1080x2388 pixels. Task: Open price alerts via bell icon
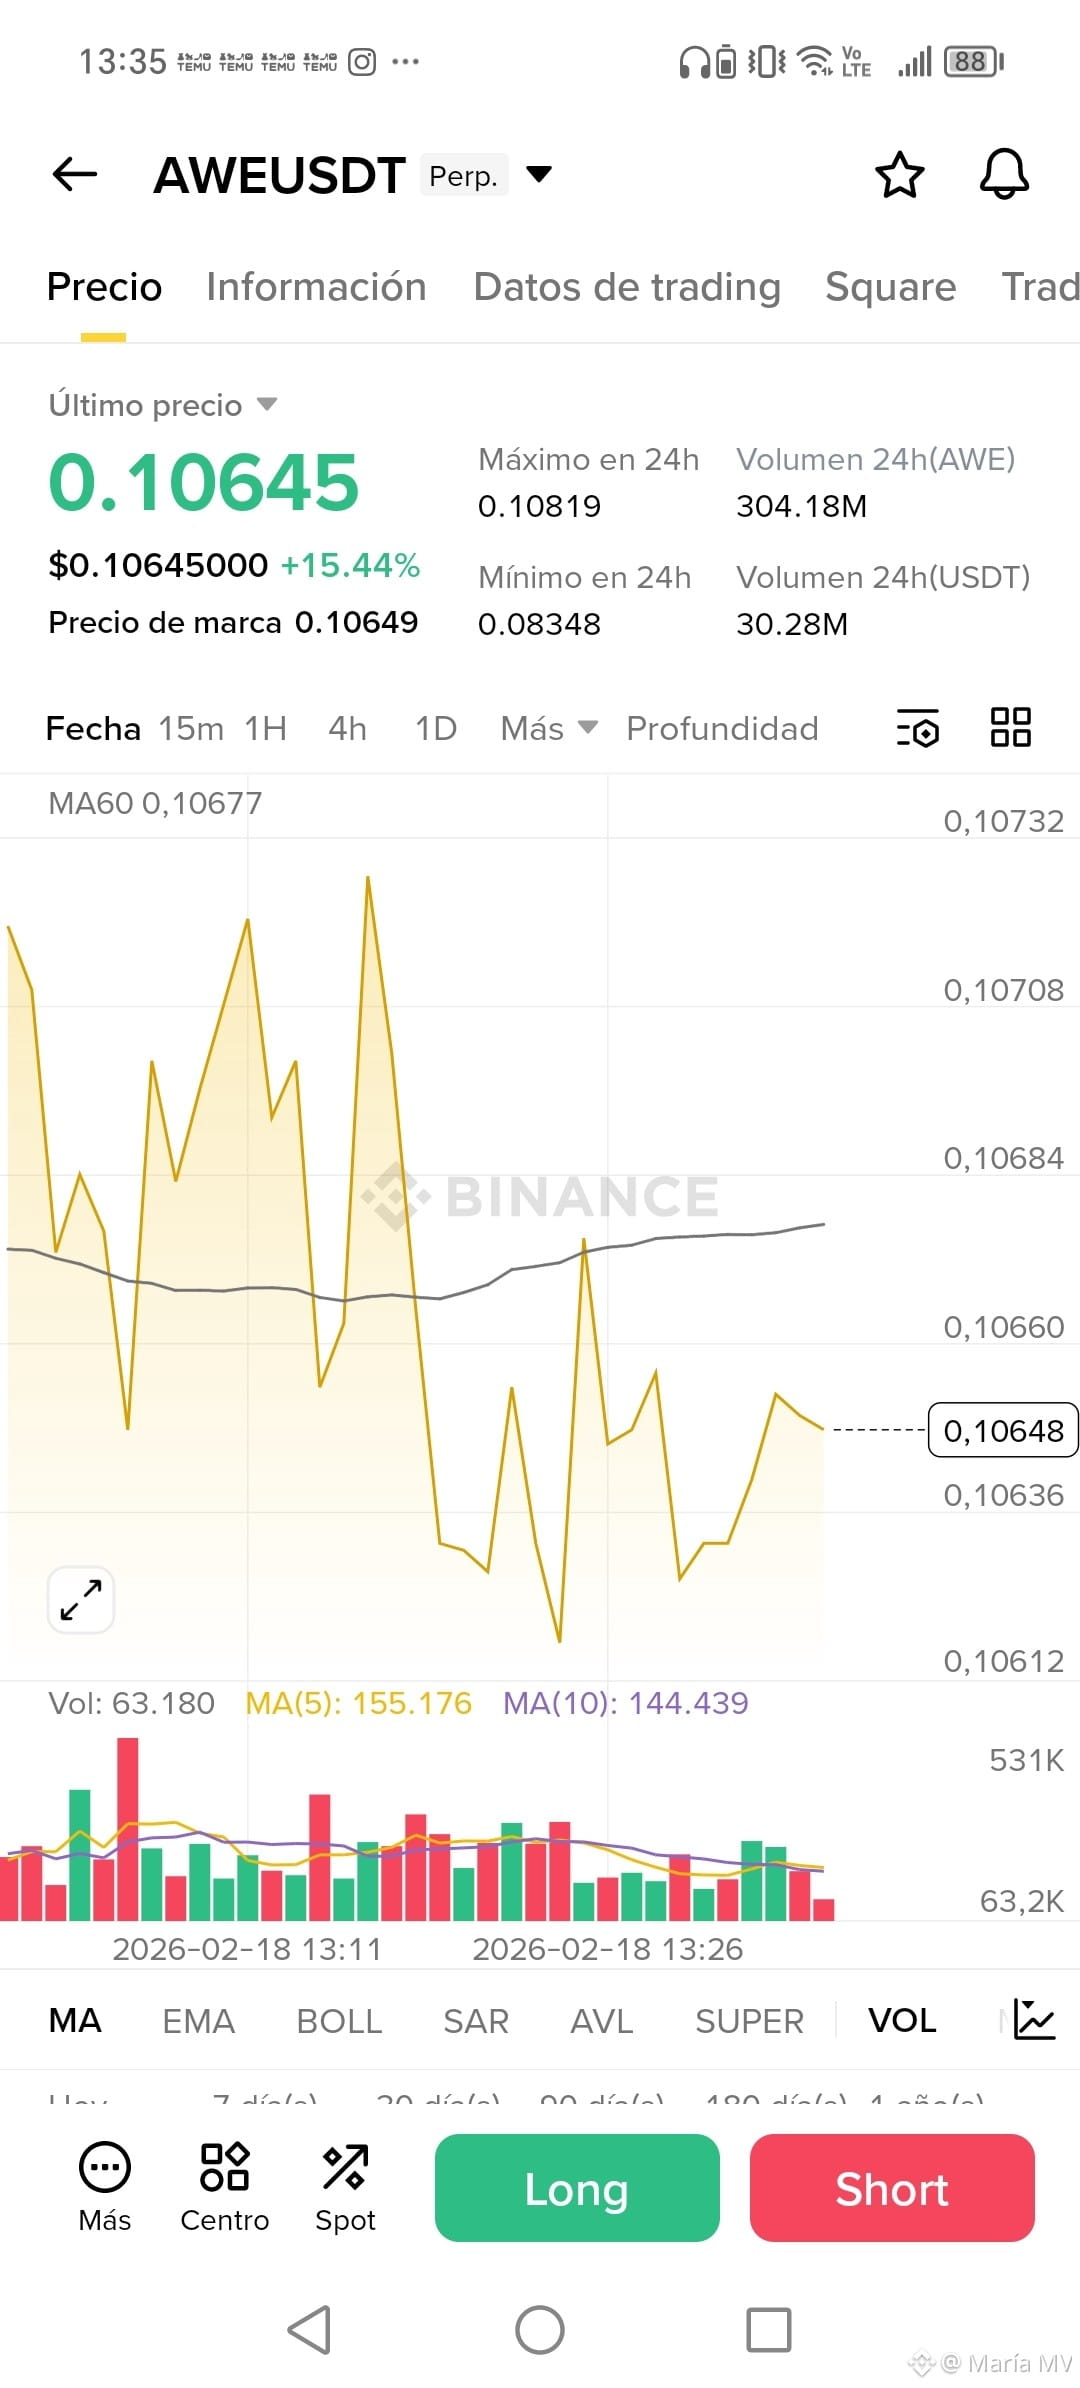1004,175
